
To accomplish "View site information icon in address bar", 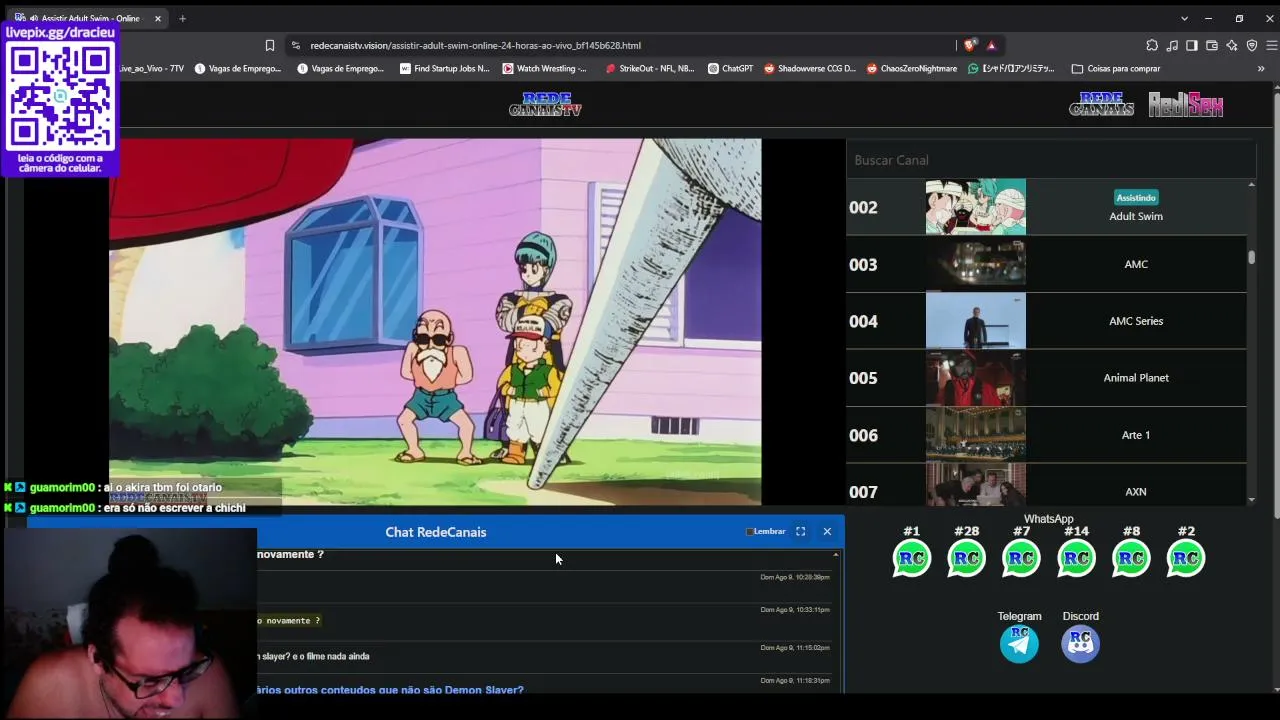I will coord(295,45).
